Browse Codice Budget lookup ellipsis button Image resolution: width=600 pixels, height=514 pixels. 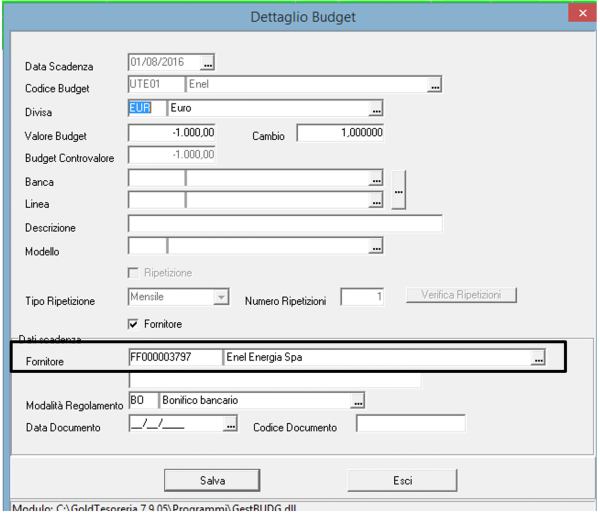(434, 86)
